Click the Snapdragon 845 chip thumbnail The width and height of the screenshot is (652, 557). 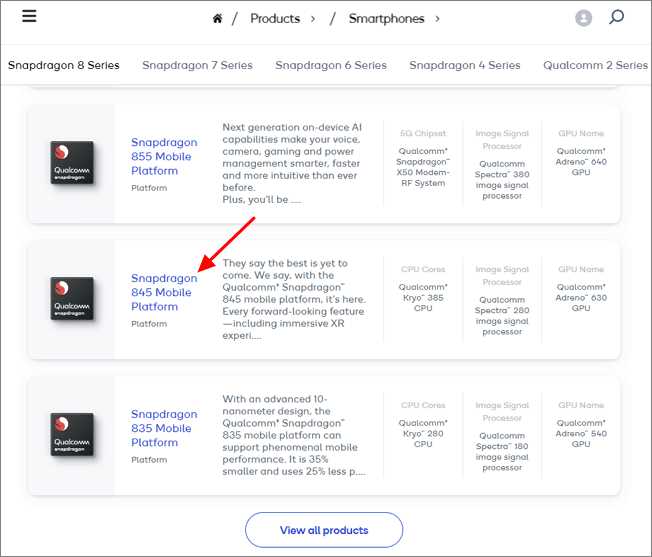(x=72, y=298)
